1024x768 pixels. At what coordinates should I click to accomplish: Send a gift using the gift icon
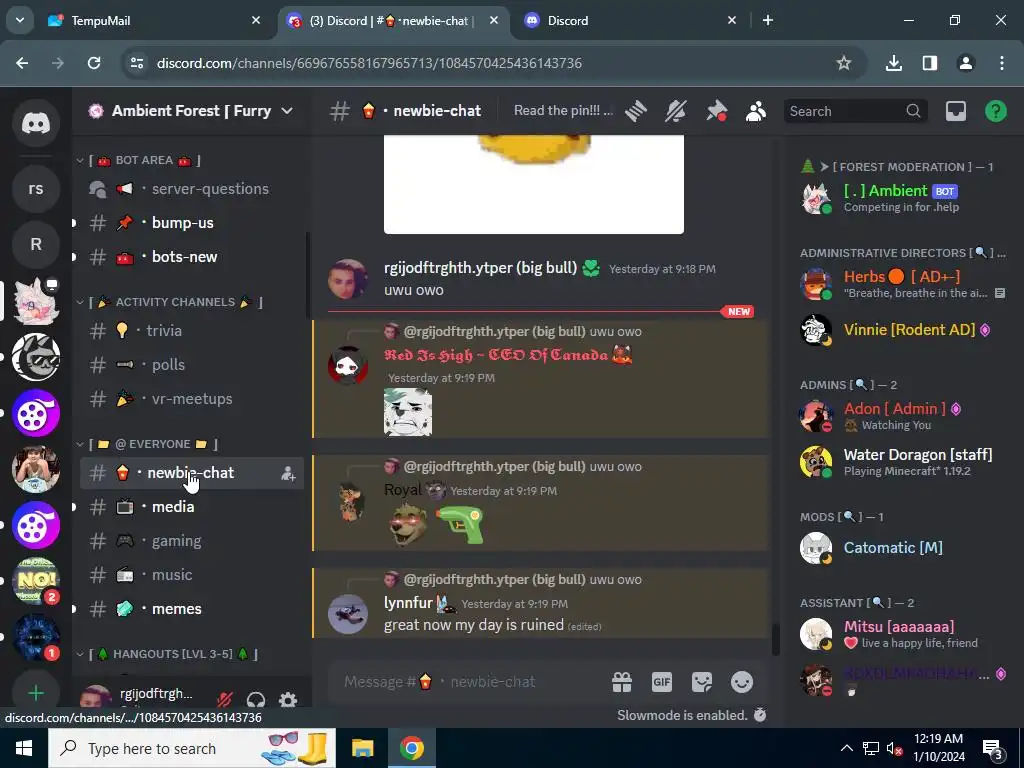622,682
